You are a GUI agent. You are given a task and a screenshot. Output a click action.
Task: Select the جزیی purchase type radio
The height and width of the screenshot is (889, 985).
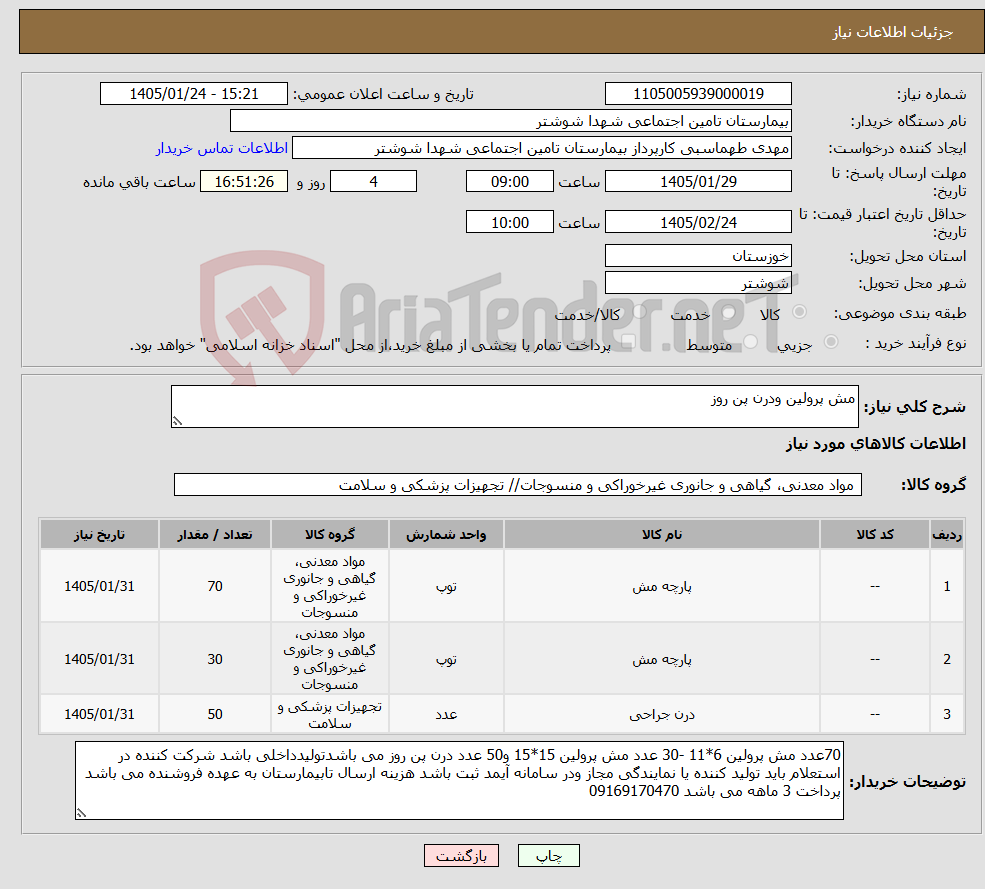tap(830, 342)
